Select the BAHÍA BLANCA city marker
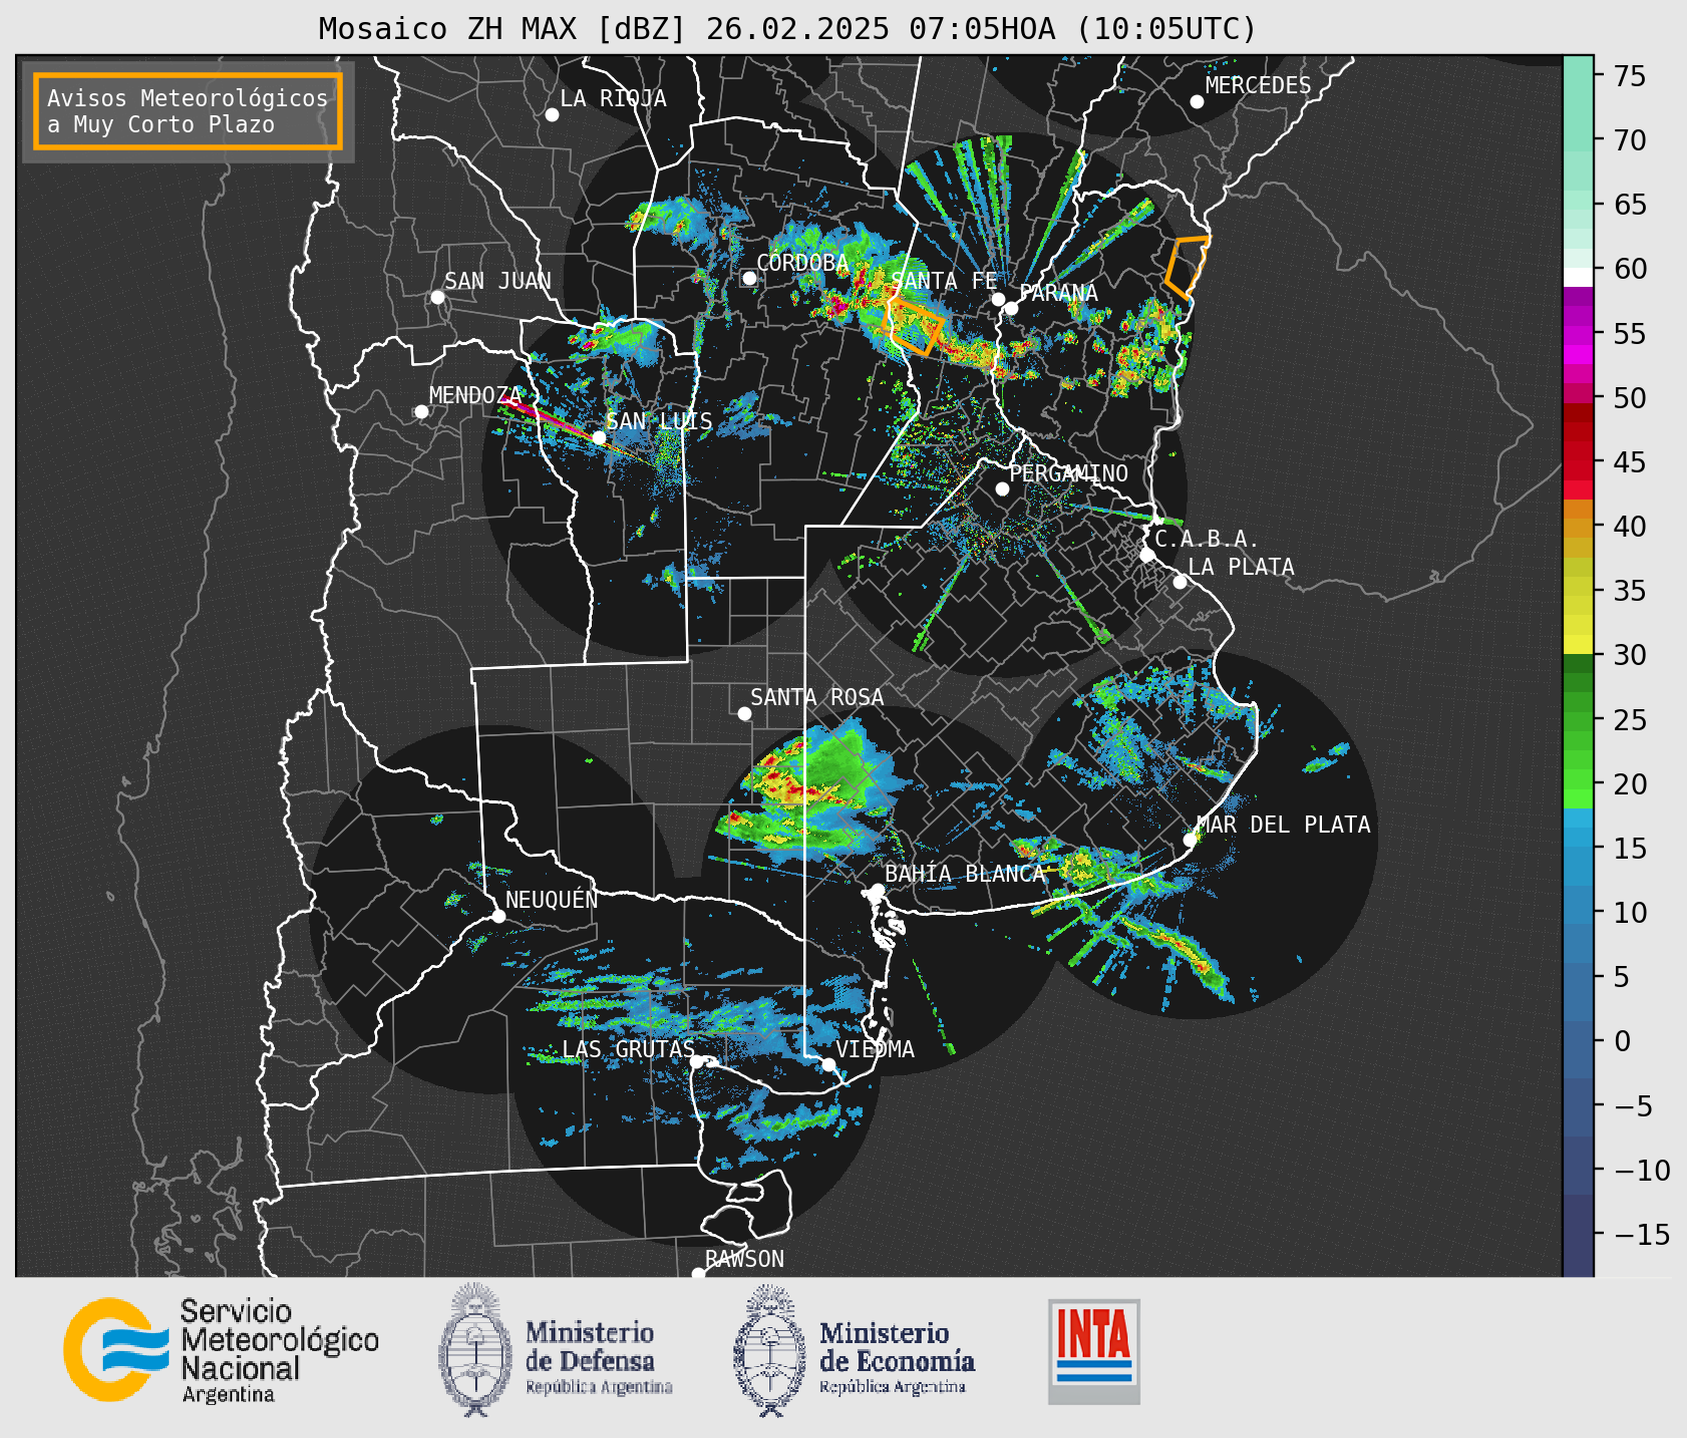Image resolution: width=1687 pixels, height=1438 pixels. pos(877,890)
